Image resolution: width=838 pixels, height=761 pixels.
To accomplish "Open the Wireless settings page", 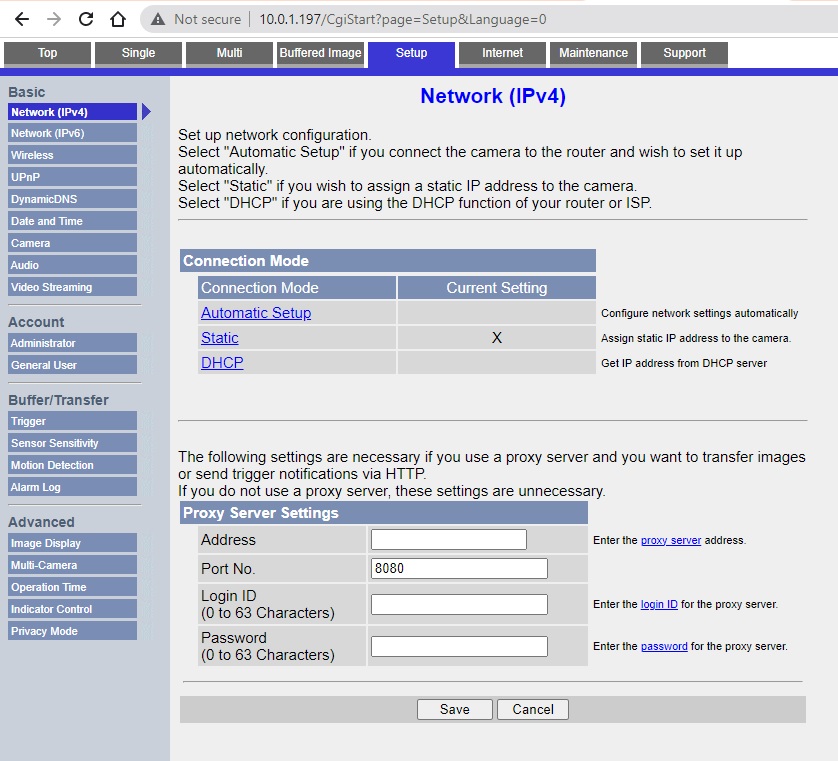I will [73, 156].
